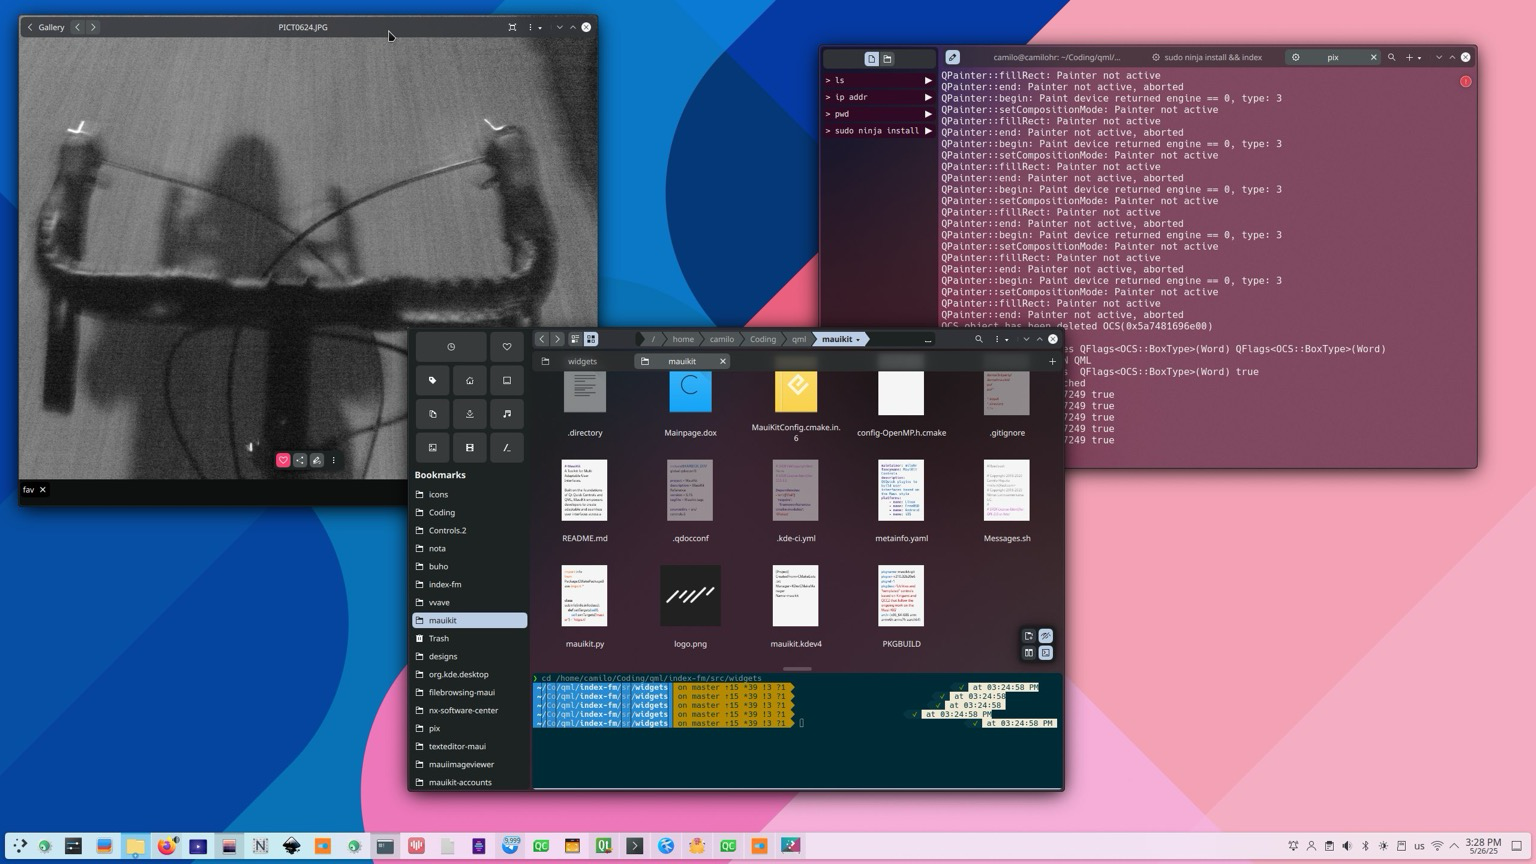Switch file manager to list view
The width and height of the screenshot is (1536, 864).
click(575, 339)
